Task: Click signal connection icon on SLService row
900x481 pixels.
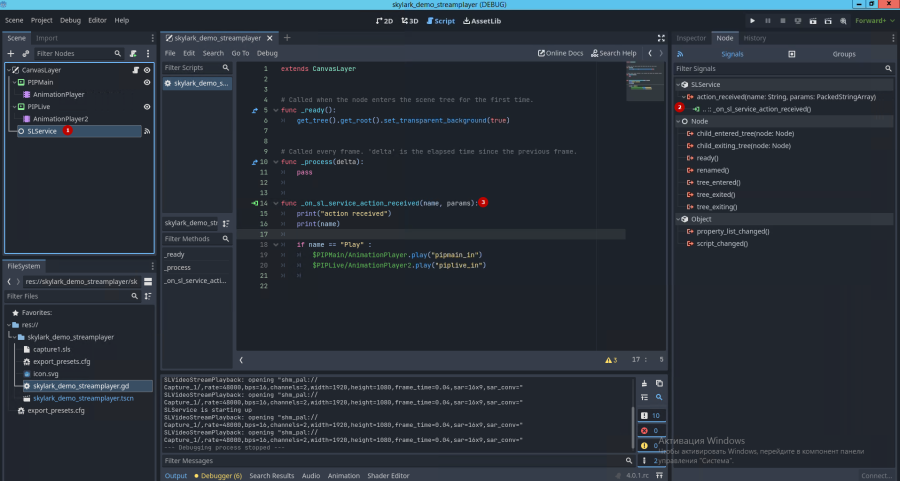Action: tap(147, 131)
